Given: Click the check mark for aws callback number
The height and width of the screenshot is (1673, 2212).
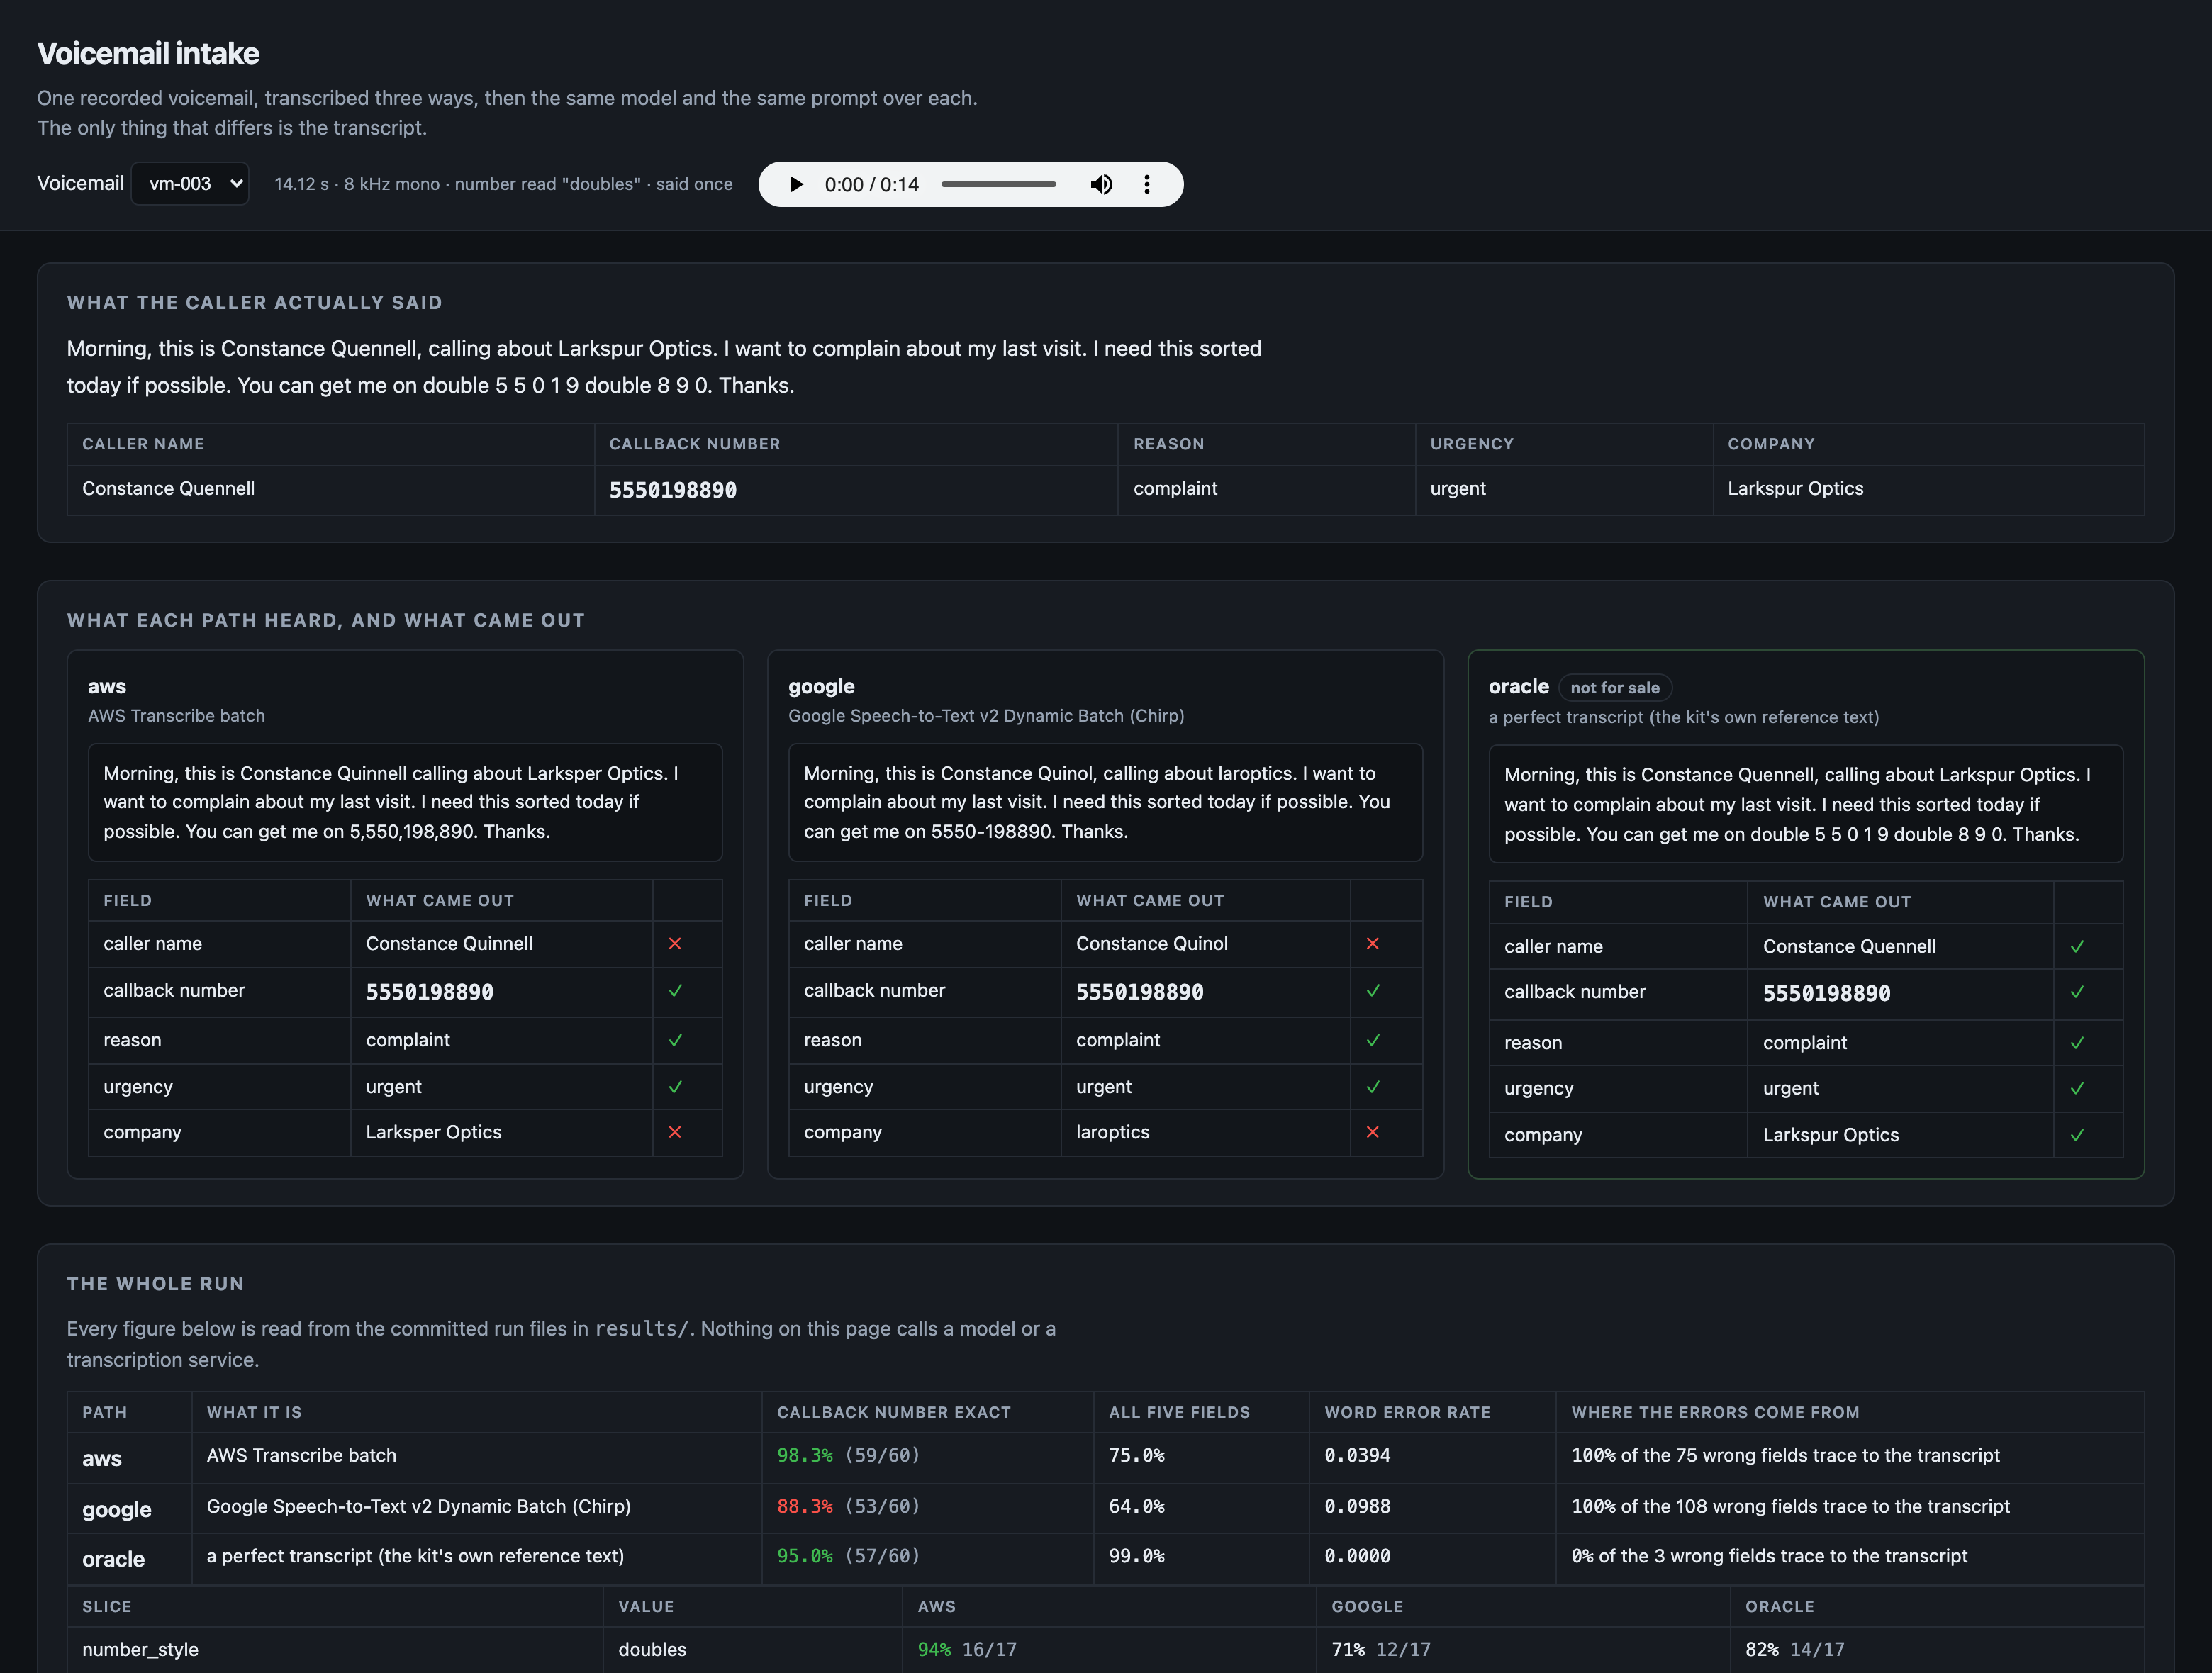Looking at the screenshot, I should (x=675, y=991).
